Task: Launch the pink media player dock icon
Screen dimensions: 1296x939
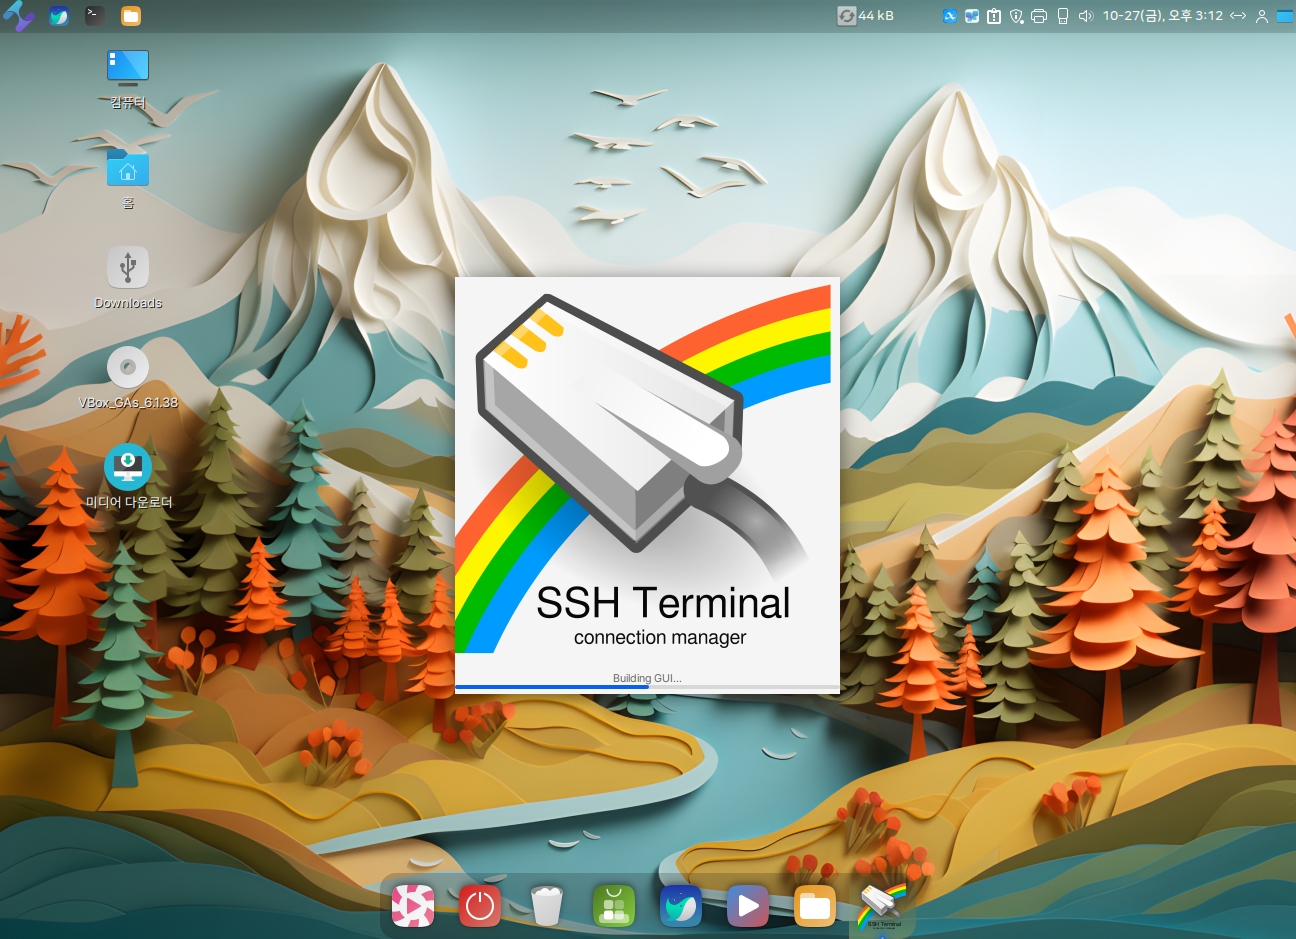Action: pos(413,907)
